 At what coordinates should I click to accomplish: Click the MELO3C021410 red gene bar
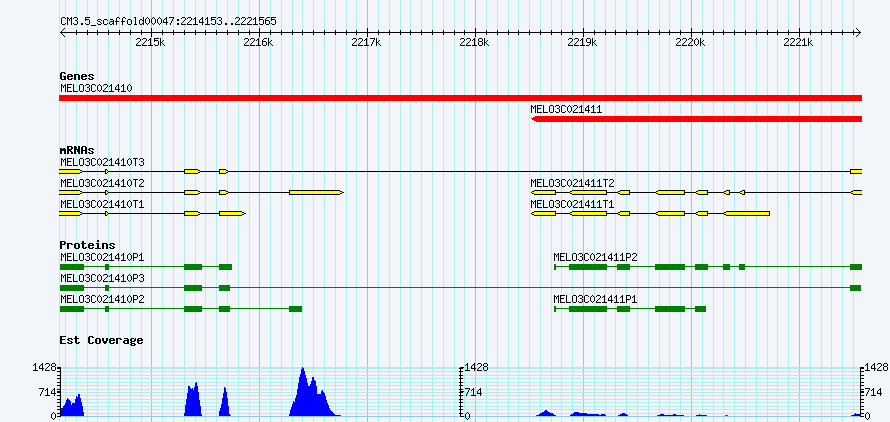point(460,98)
